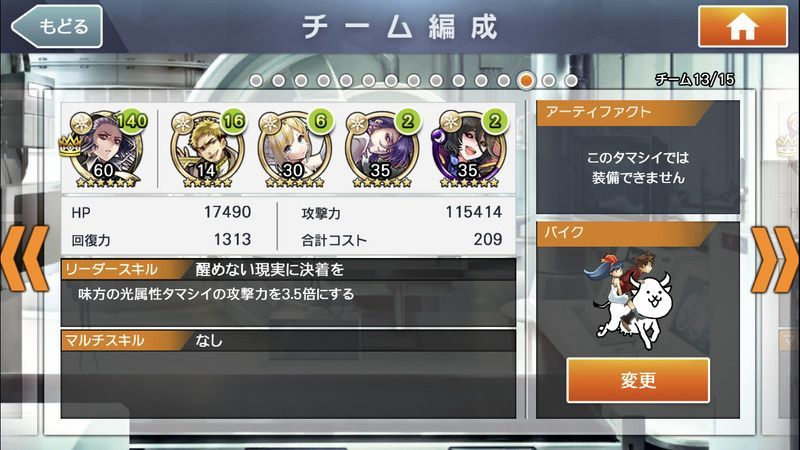Select purple-haired character fourth slot
This screenshot has height=450, width=800.
click(x=382, y=149)
